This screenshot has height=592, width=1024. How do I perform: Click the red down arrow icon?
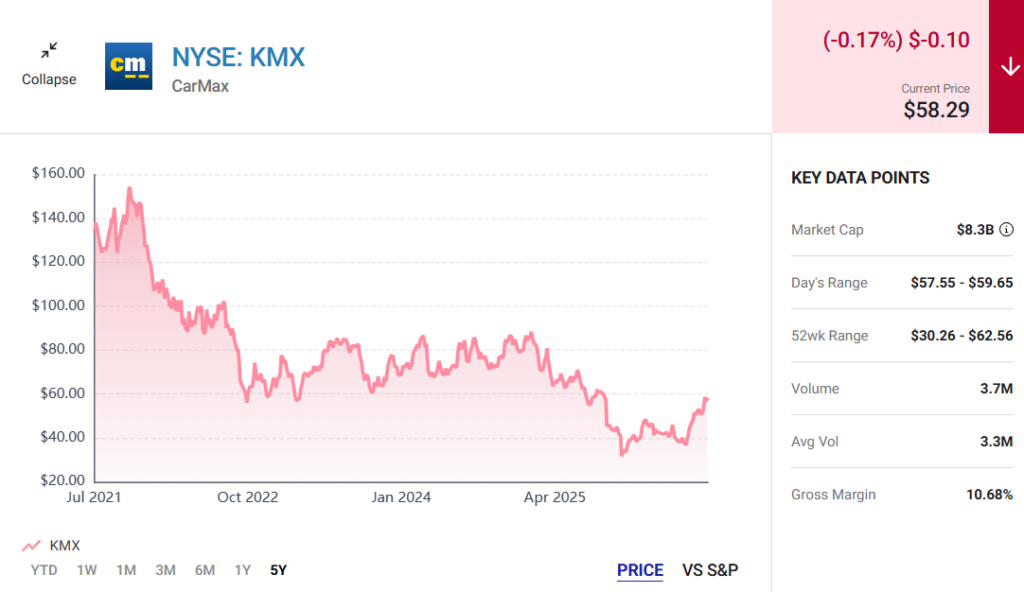1010,67
